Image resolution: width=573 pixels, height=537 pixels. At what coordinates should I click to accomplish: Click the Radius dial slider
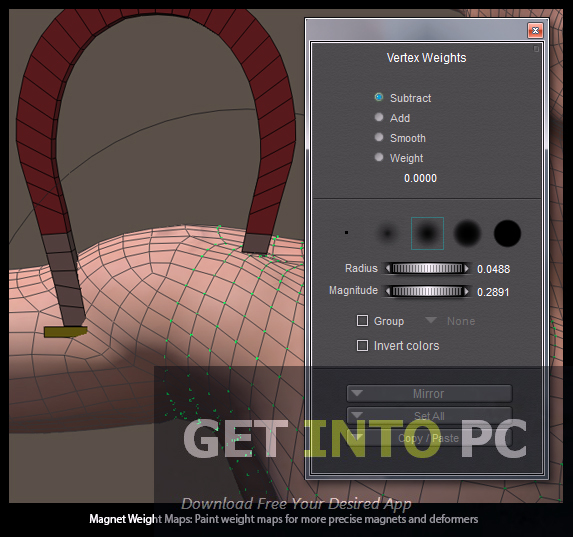(427, 269)
